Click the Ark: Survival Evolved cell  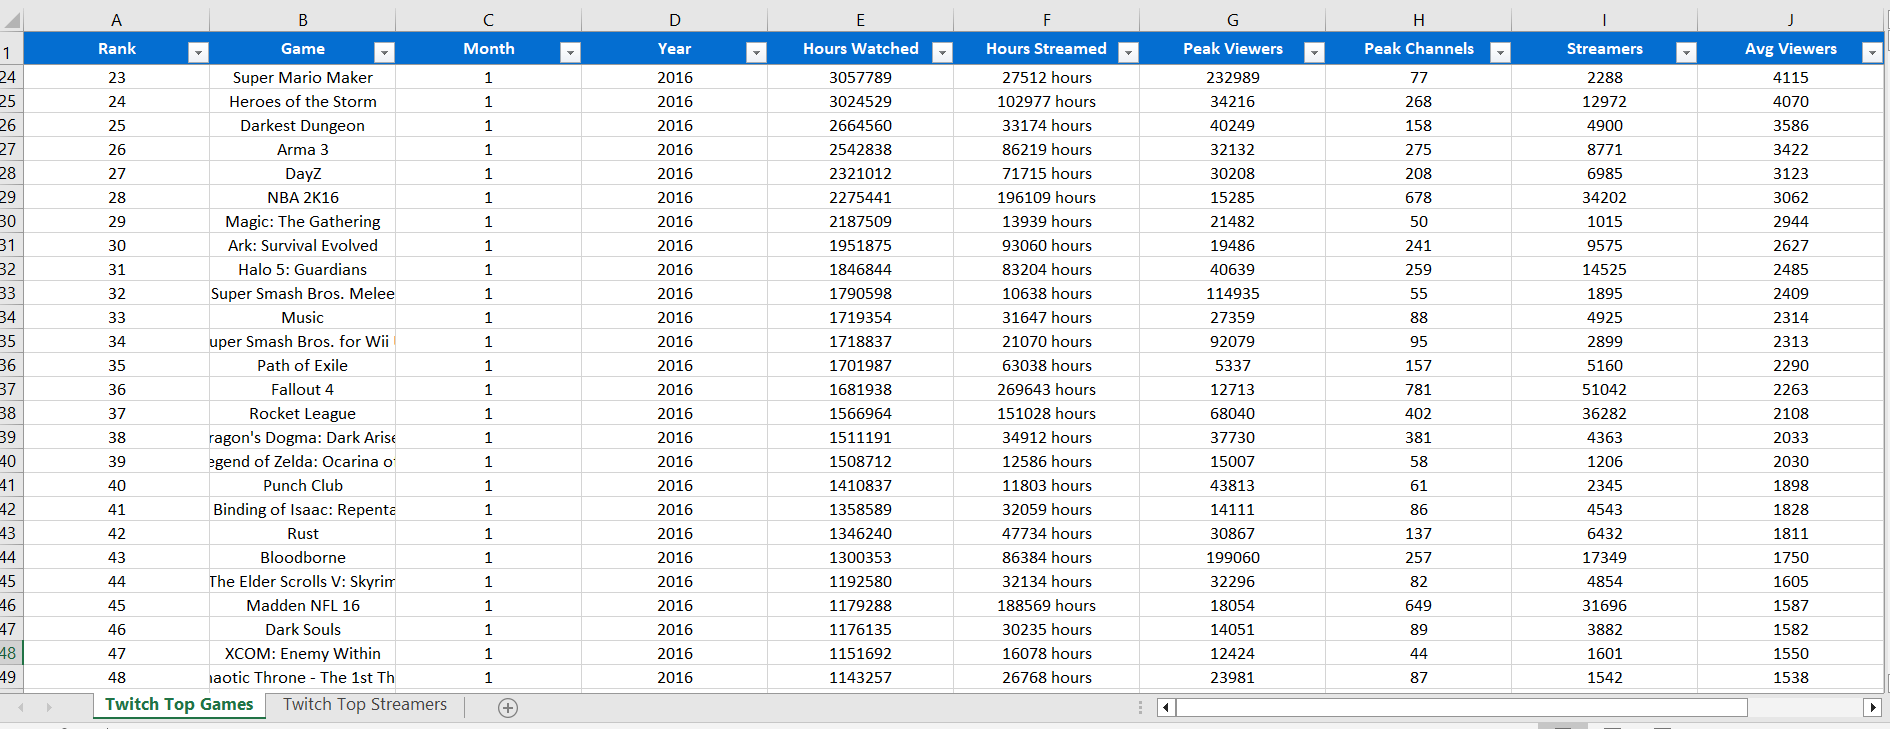tap(302, 245)
